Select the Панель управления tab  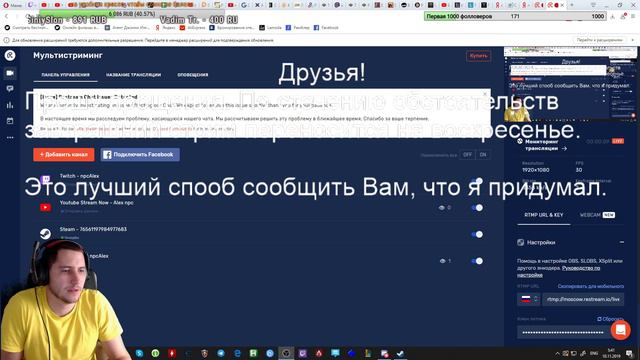[65, 75]
